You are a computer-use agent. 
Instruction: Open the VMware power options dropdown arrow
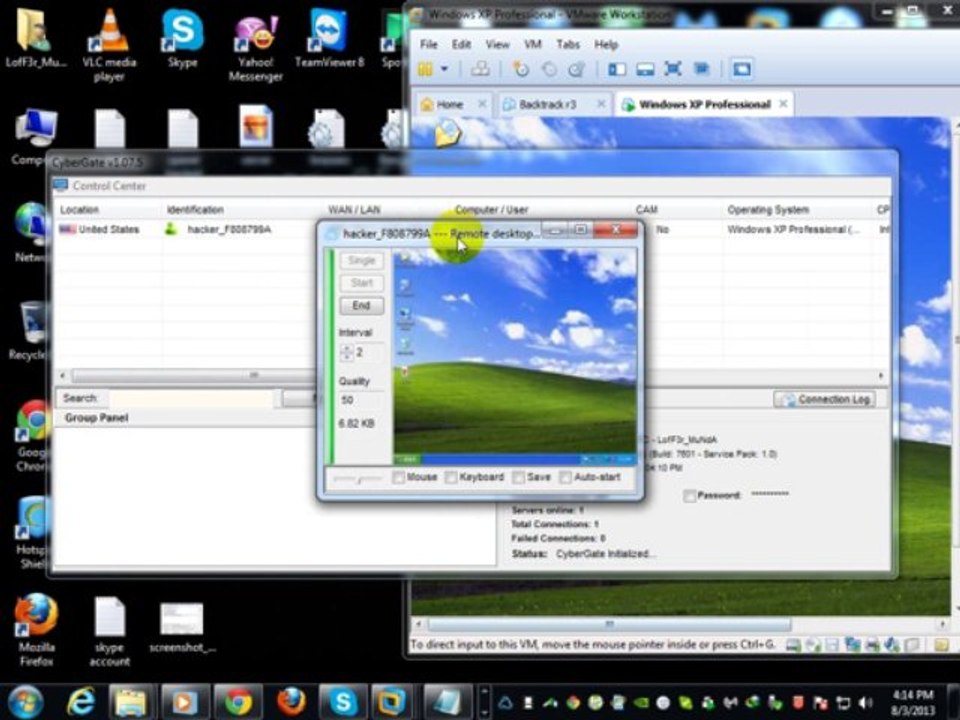click(444, 69)
